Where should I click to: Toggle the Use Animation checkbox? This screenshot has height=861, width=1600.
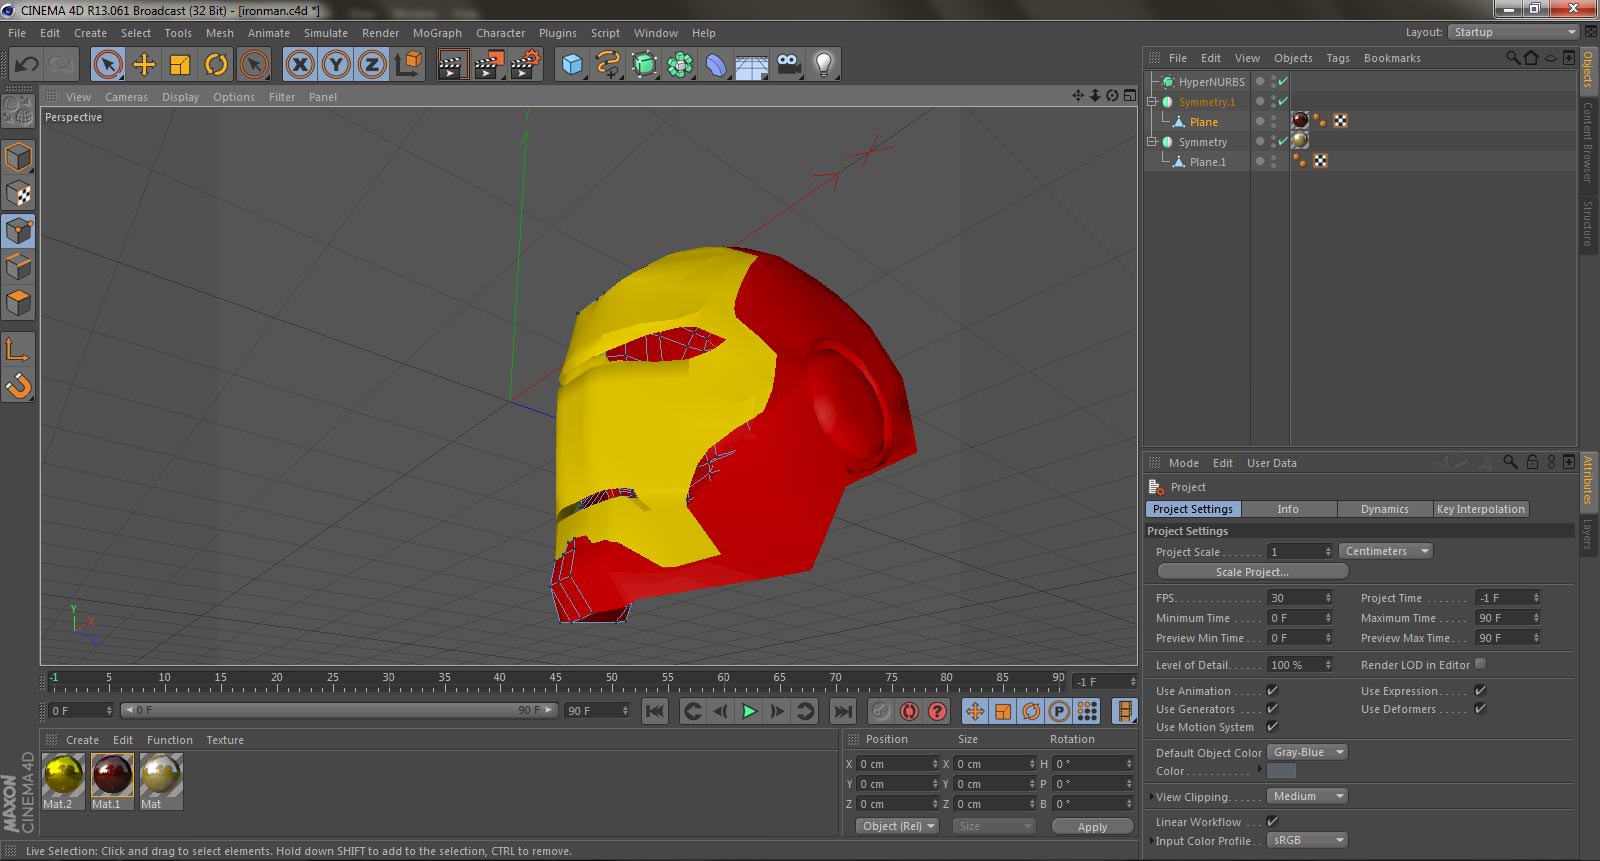point(1272,691)
